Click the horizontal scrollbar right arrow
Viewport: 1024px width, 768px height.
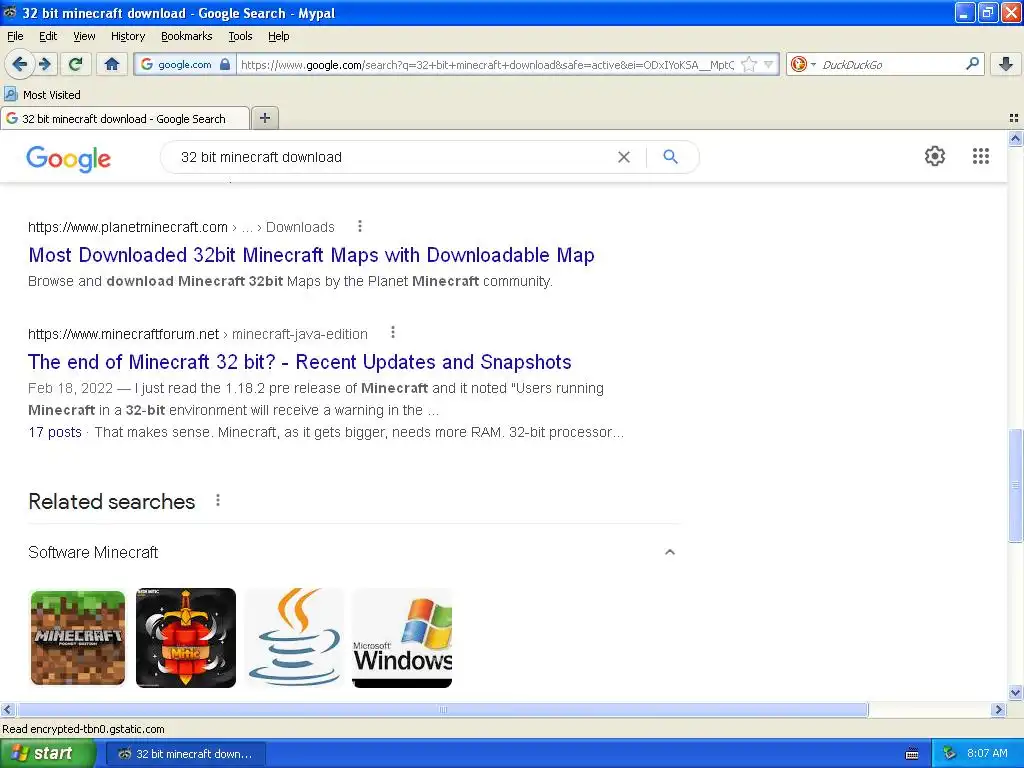tap(998, 709)
